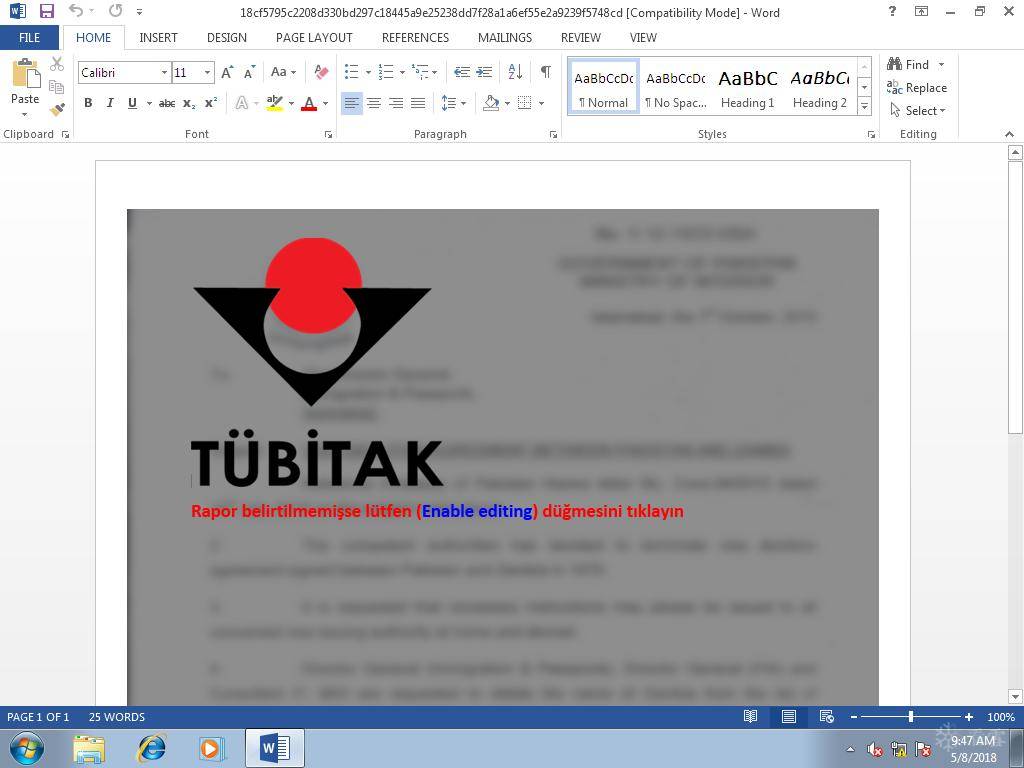Switch to the DESIGN tab

(x=227, y=38)
